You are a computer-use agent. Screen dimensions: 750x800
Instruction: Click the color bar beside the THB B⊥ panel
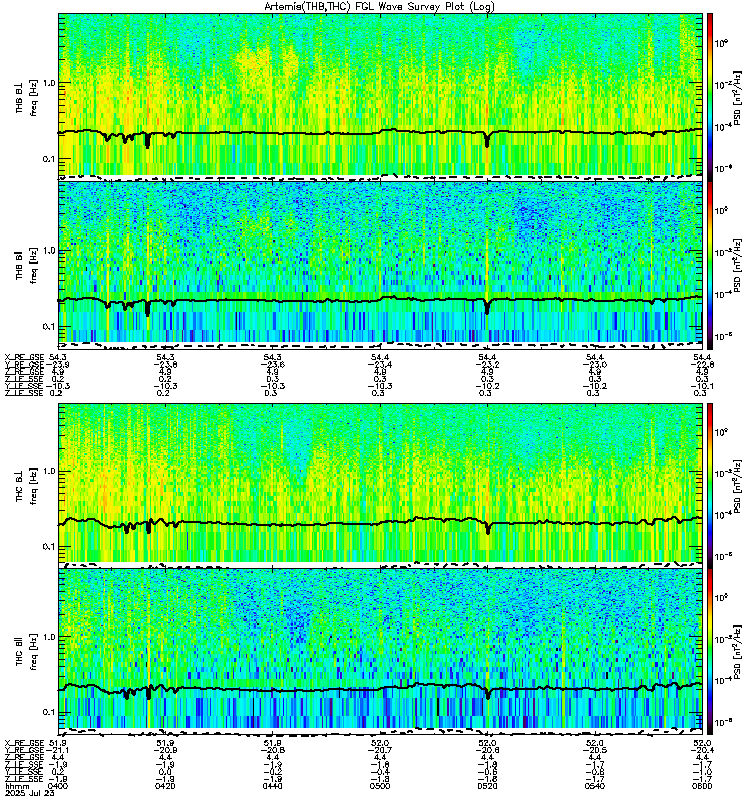710,96
